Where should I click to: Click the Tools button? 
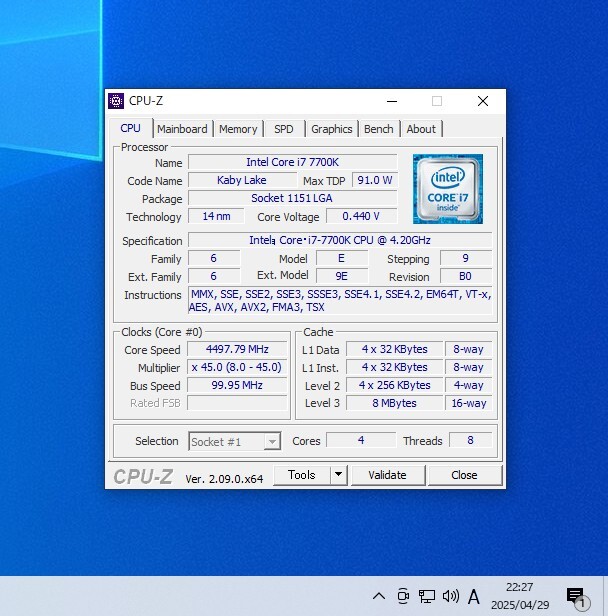click(x=302, y=475)
